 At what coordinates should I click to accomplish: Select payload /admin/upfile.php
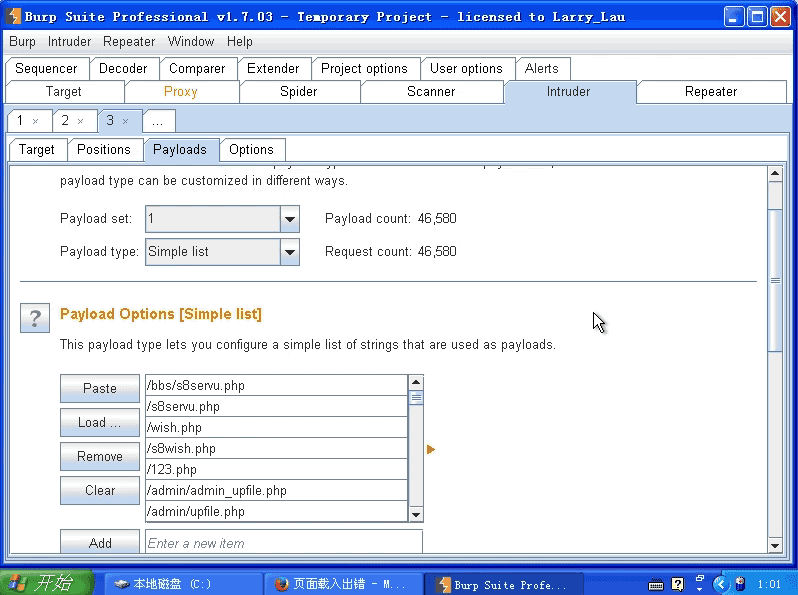(x=276, y=512)
